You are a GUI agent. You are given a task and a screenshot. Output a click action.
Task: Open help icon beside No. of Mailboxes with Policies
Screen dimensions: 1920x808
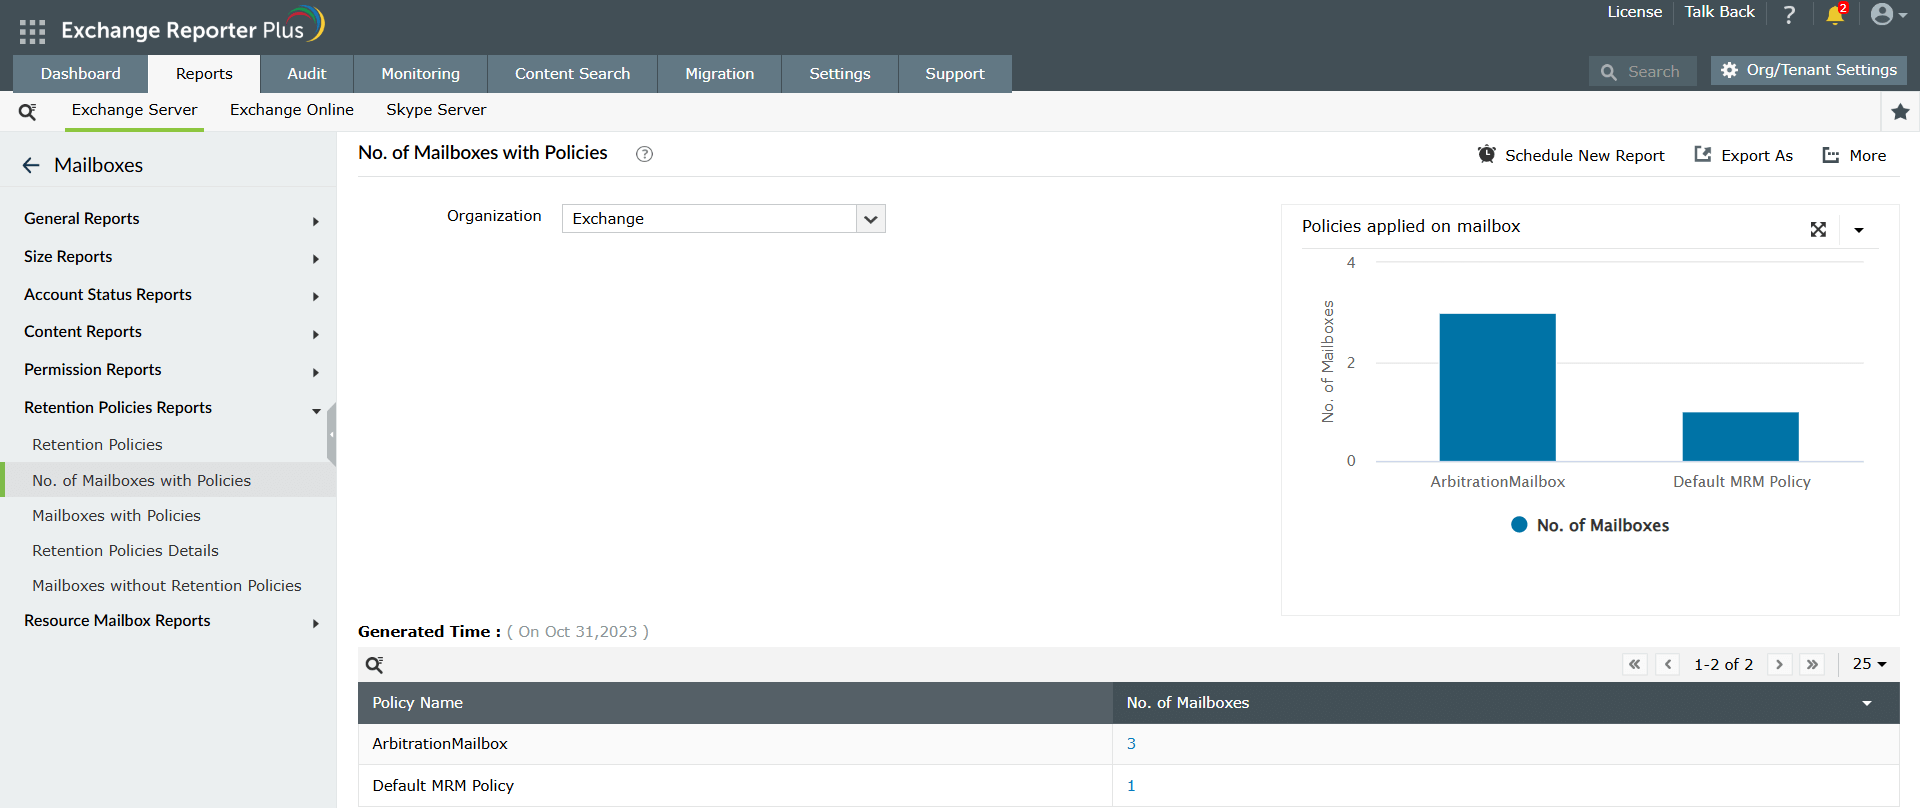[x=645, y=154]
